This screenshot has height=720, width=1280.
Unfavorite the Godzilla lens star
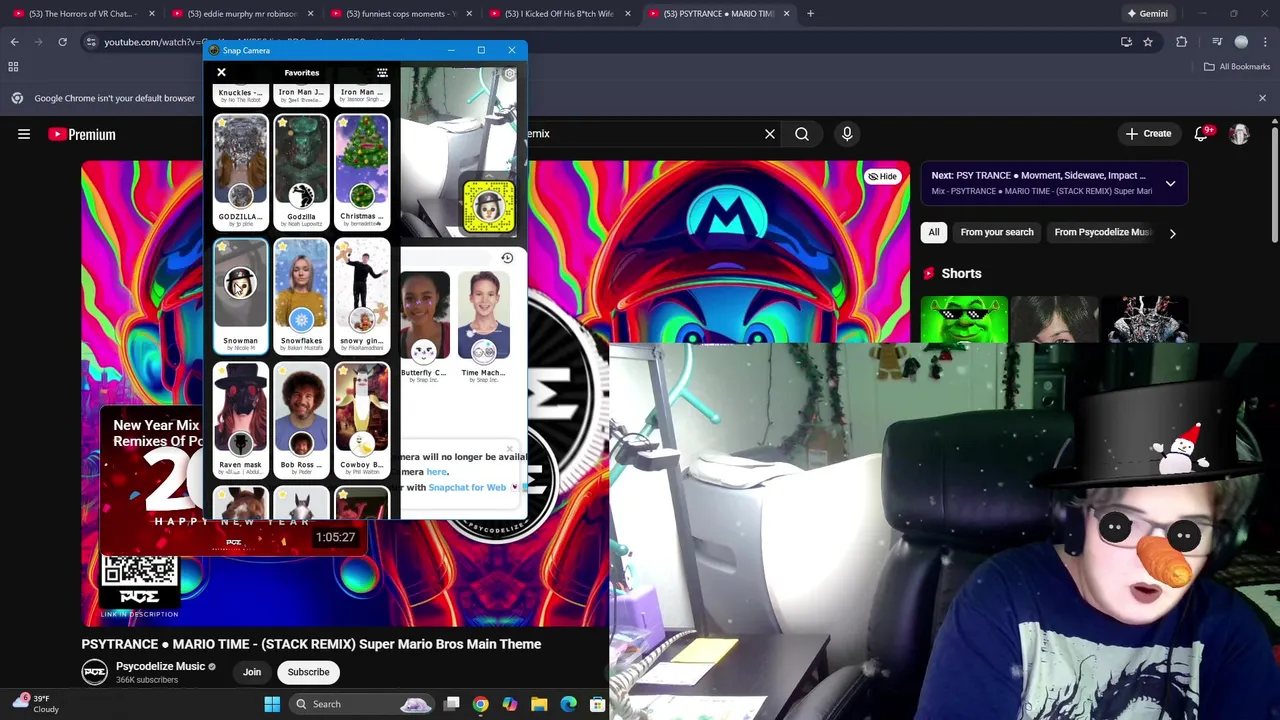283,123
